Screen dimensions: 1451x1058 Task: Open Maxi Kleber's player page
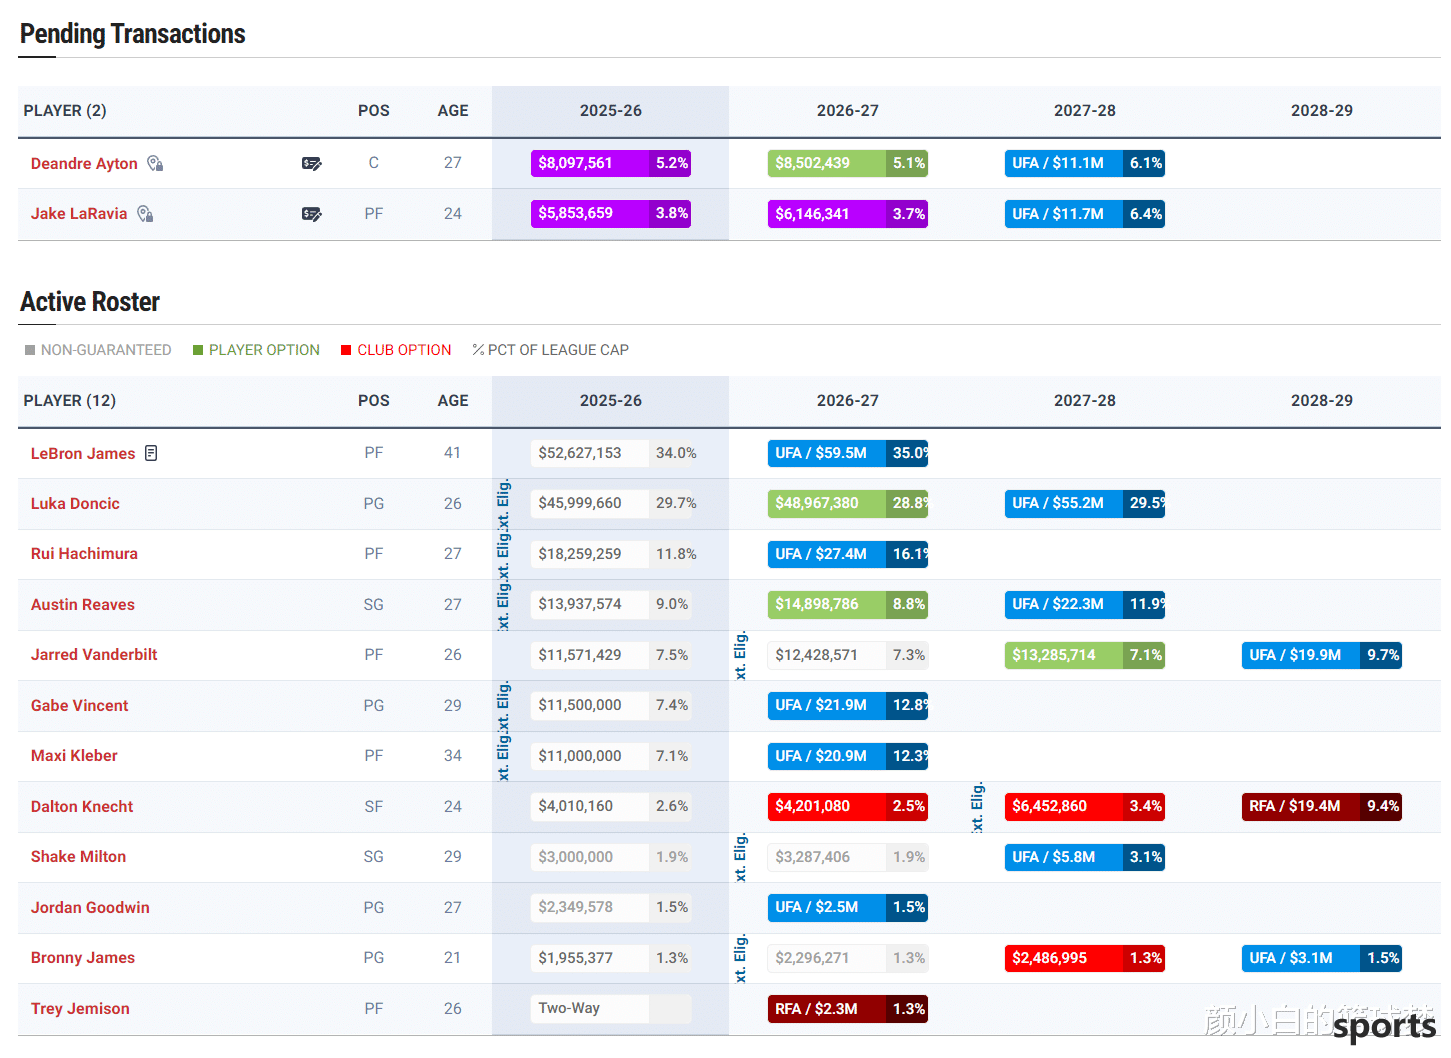pos(74,755)
